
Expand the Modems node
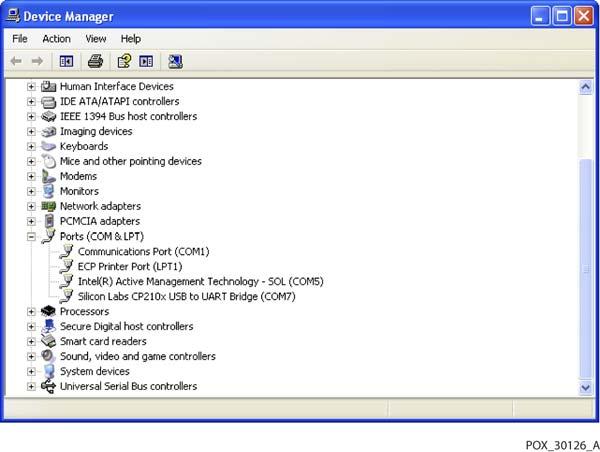(x=31, y=176)
